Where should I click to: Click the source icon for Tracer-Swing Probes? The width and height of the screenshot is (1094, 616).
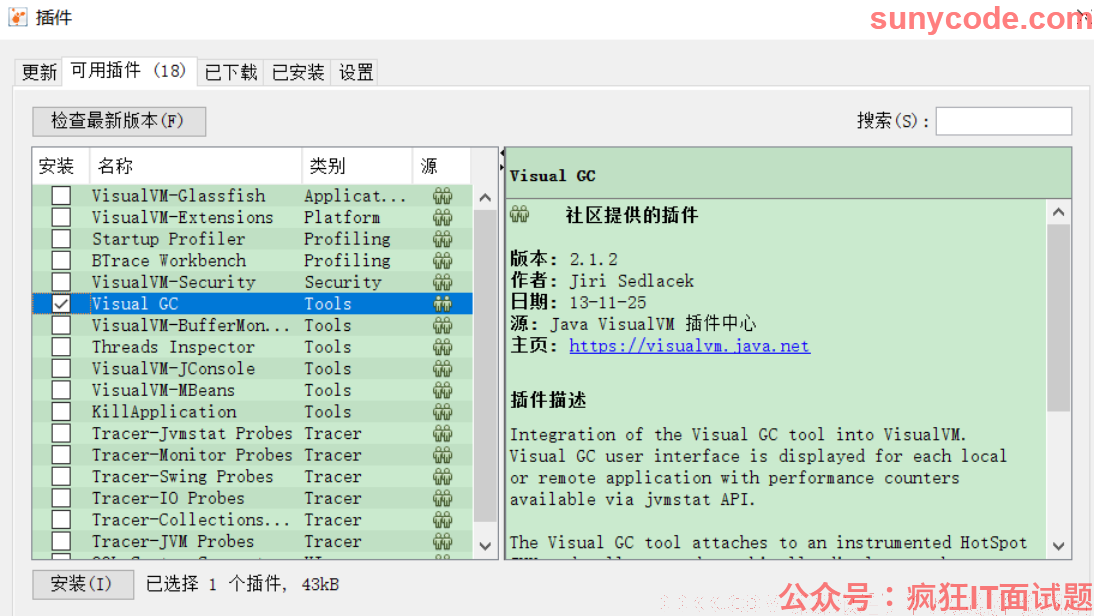(x=442, y=477)
